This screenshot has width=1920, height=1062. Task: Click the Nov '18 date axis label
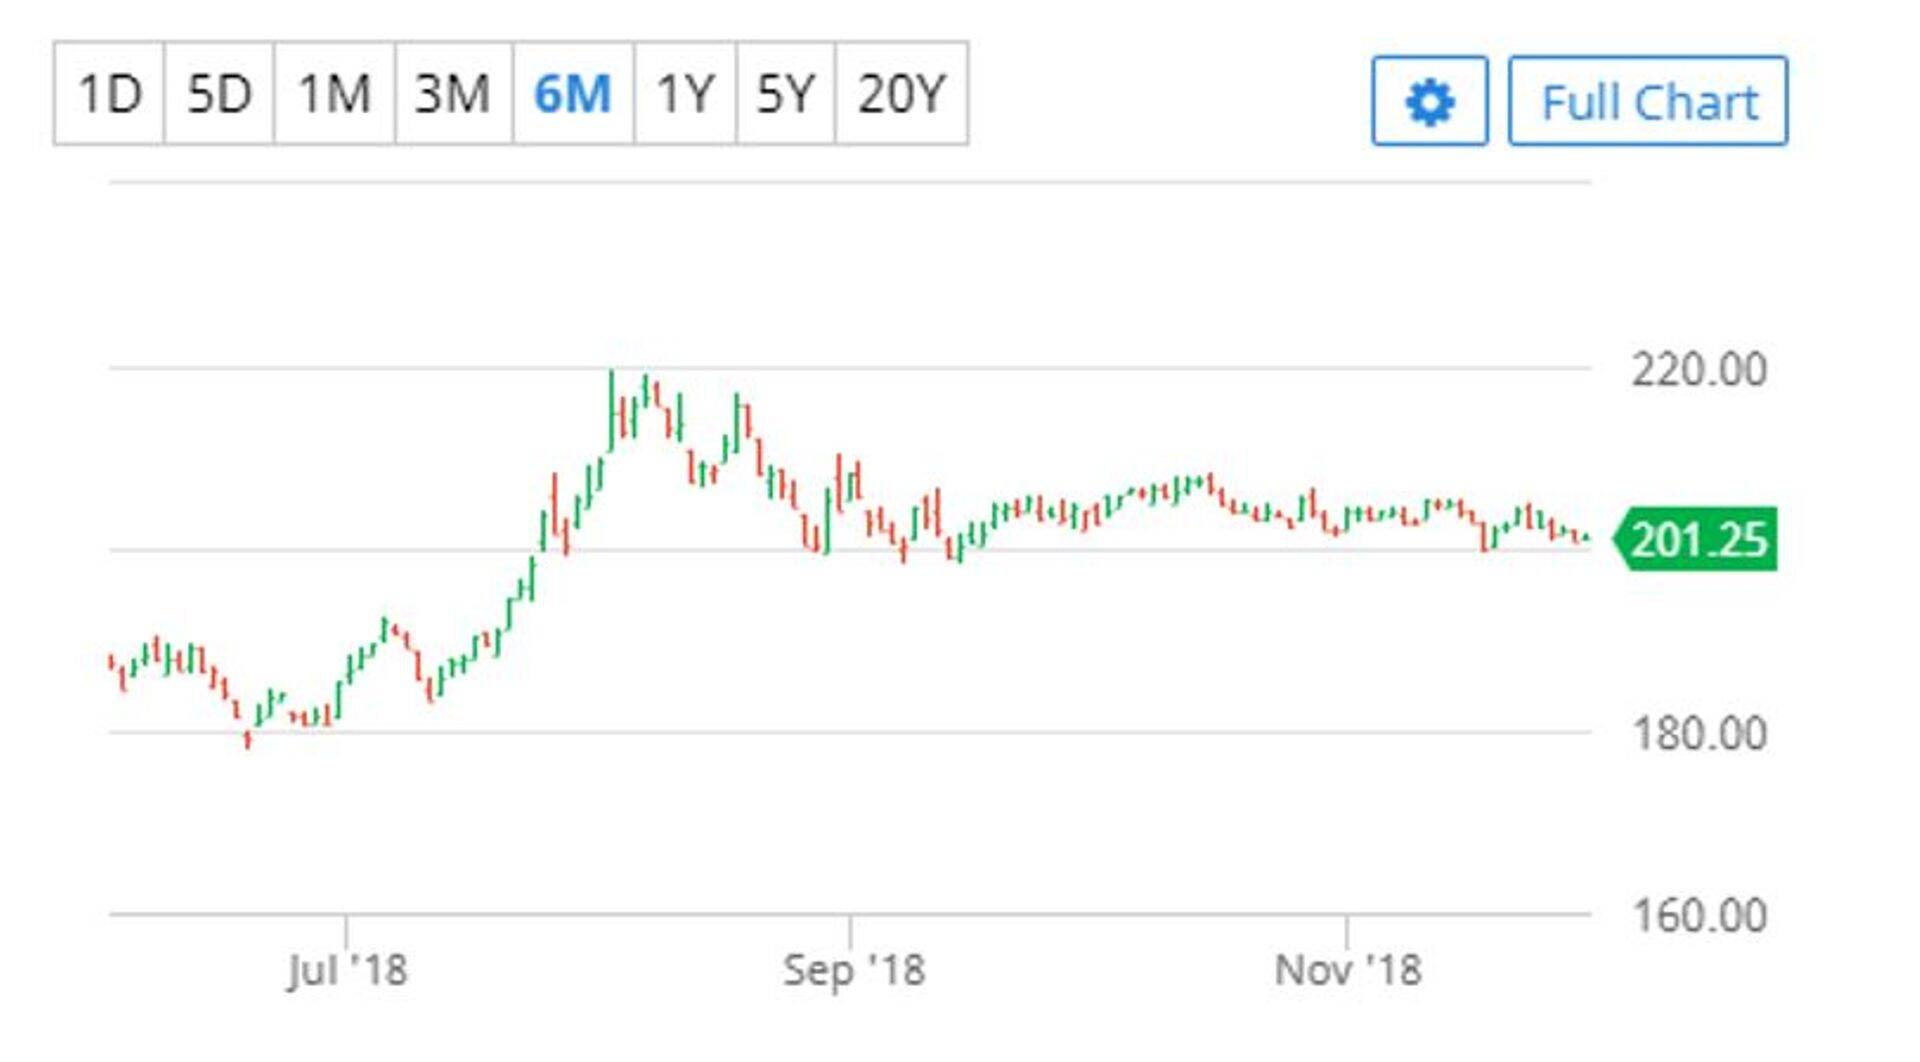coord(1347,970)
